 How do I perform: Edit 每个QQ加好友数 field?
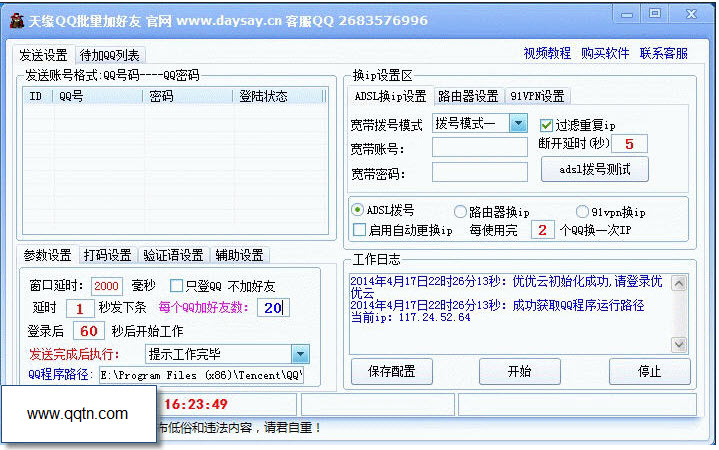tap(273, 308)
